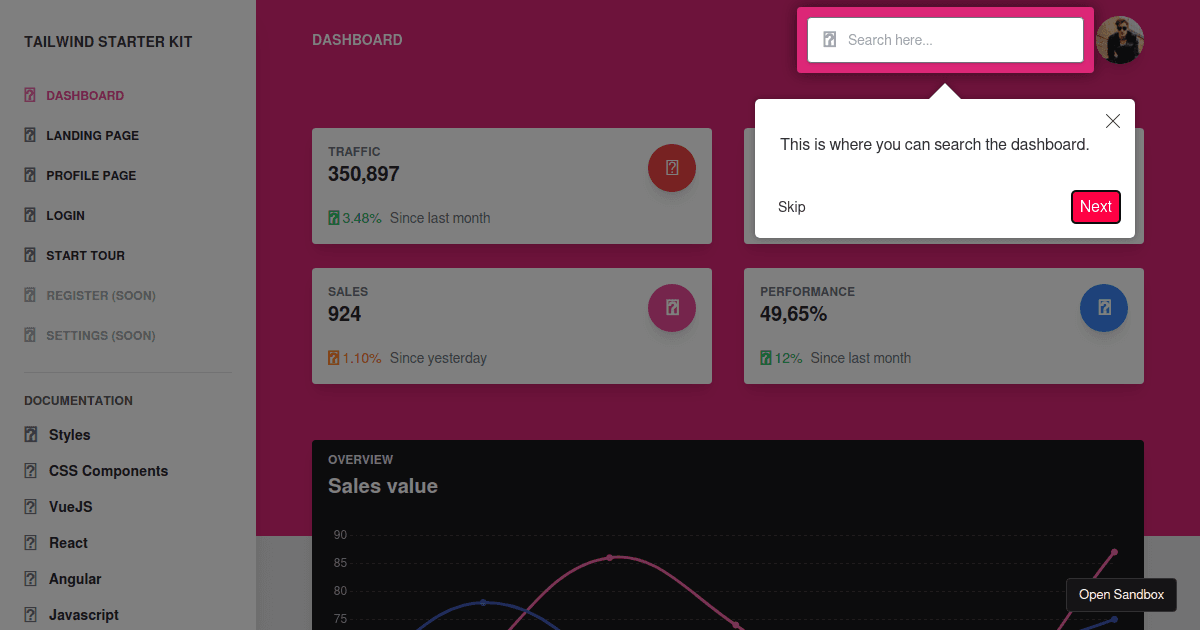This screenshot has width=1200, height=630.
Task: Open the Dashboard sidebar menu item
Action: pyautogui.click(x=85, y=96)
